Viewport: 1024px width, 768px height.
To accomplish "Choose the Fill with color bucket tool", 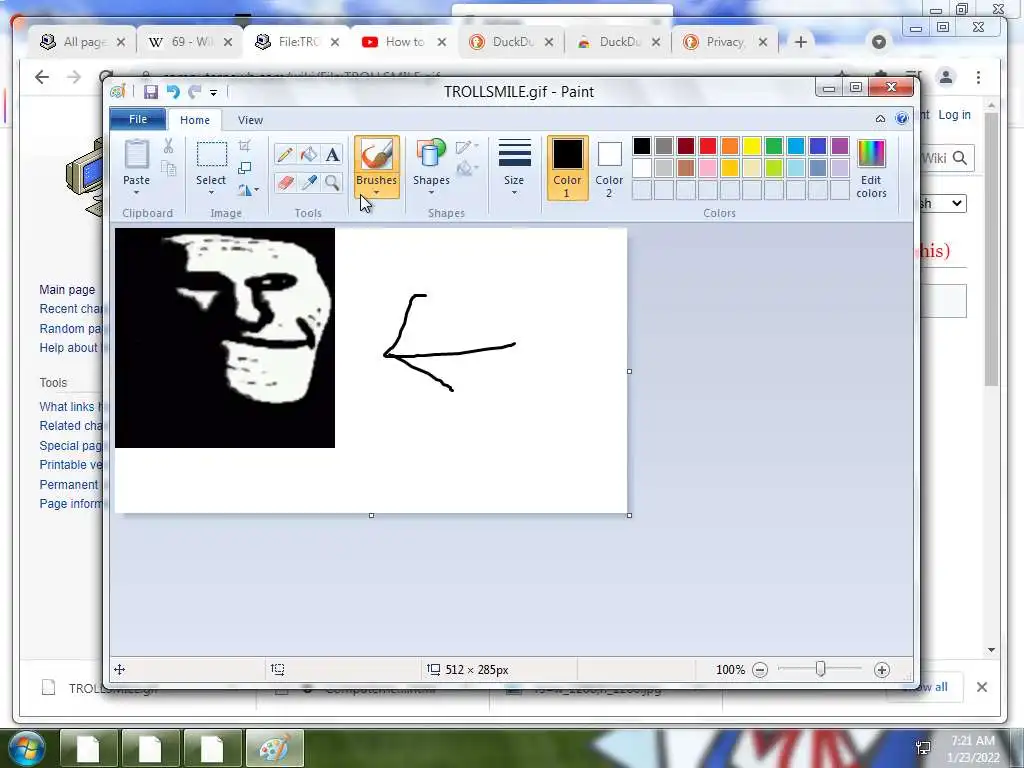I will coord(309,155).
